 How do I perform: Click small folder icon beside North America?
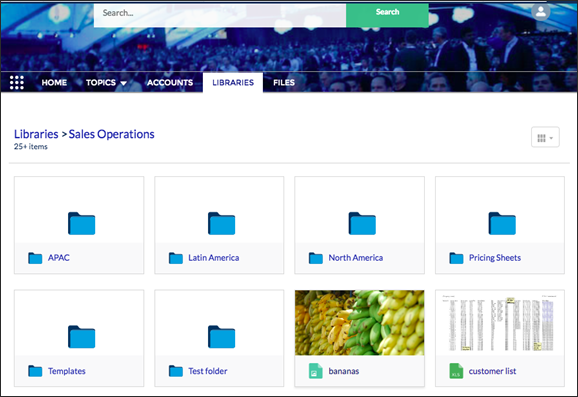tap(316, 258)
